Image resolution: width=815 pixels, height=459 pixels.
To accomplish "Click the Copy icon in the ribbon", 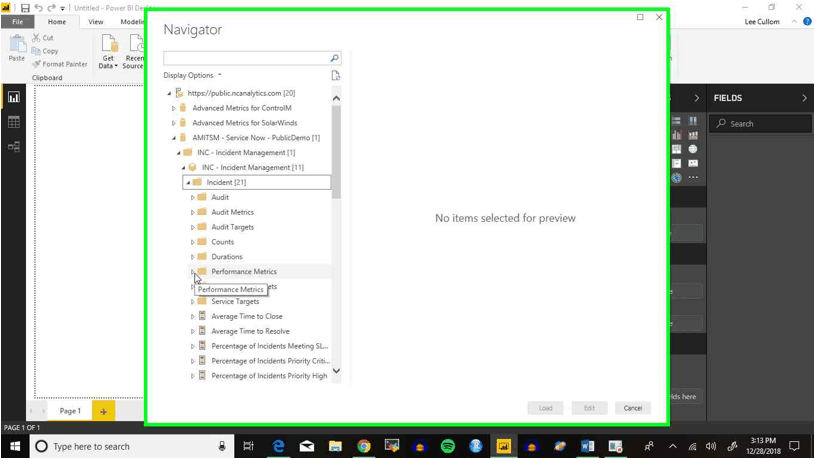I will pyautogui.click(x=36, y=51).
